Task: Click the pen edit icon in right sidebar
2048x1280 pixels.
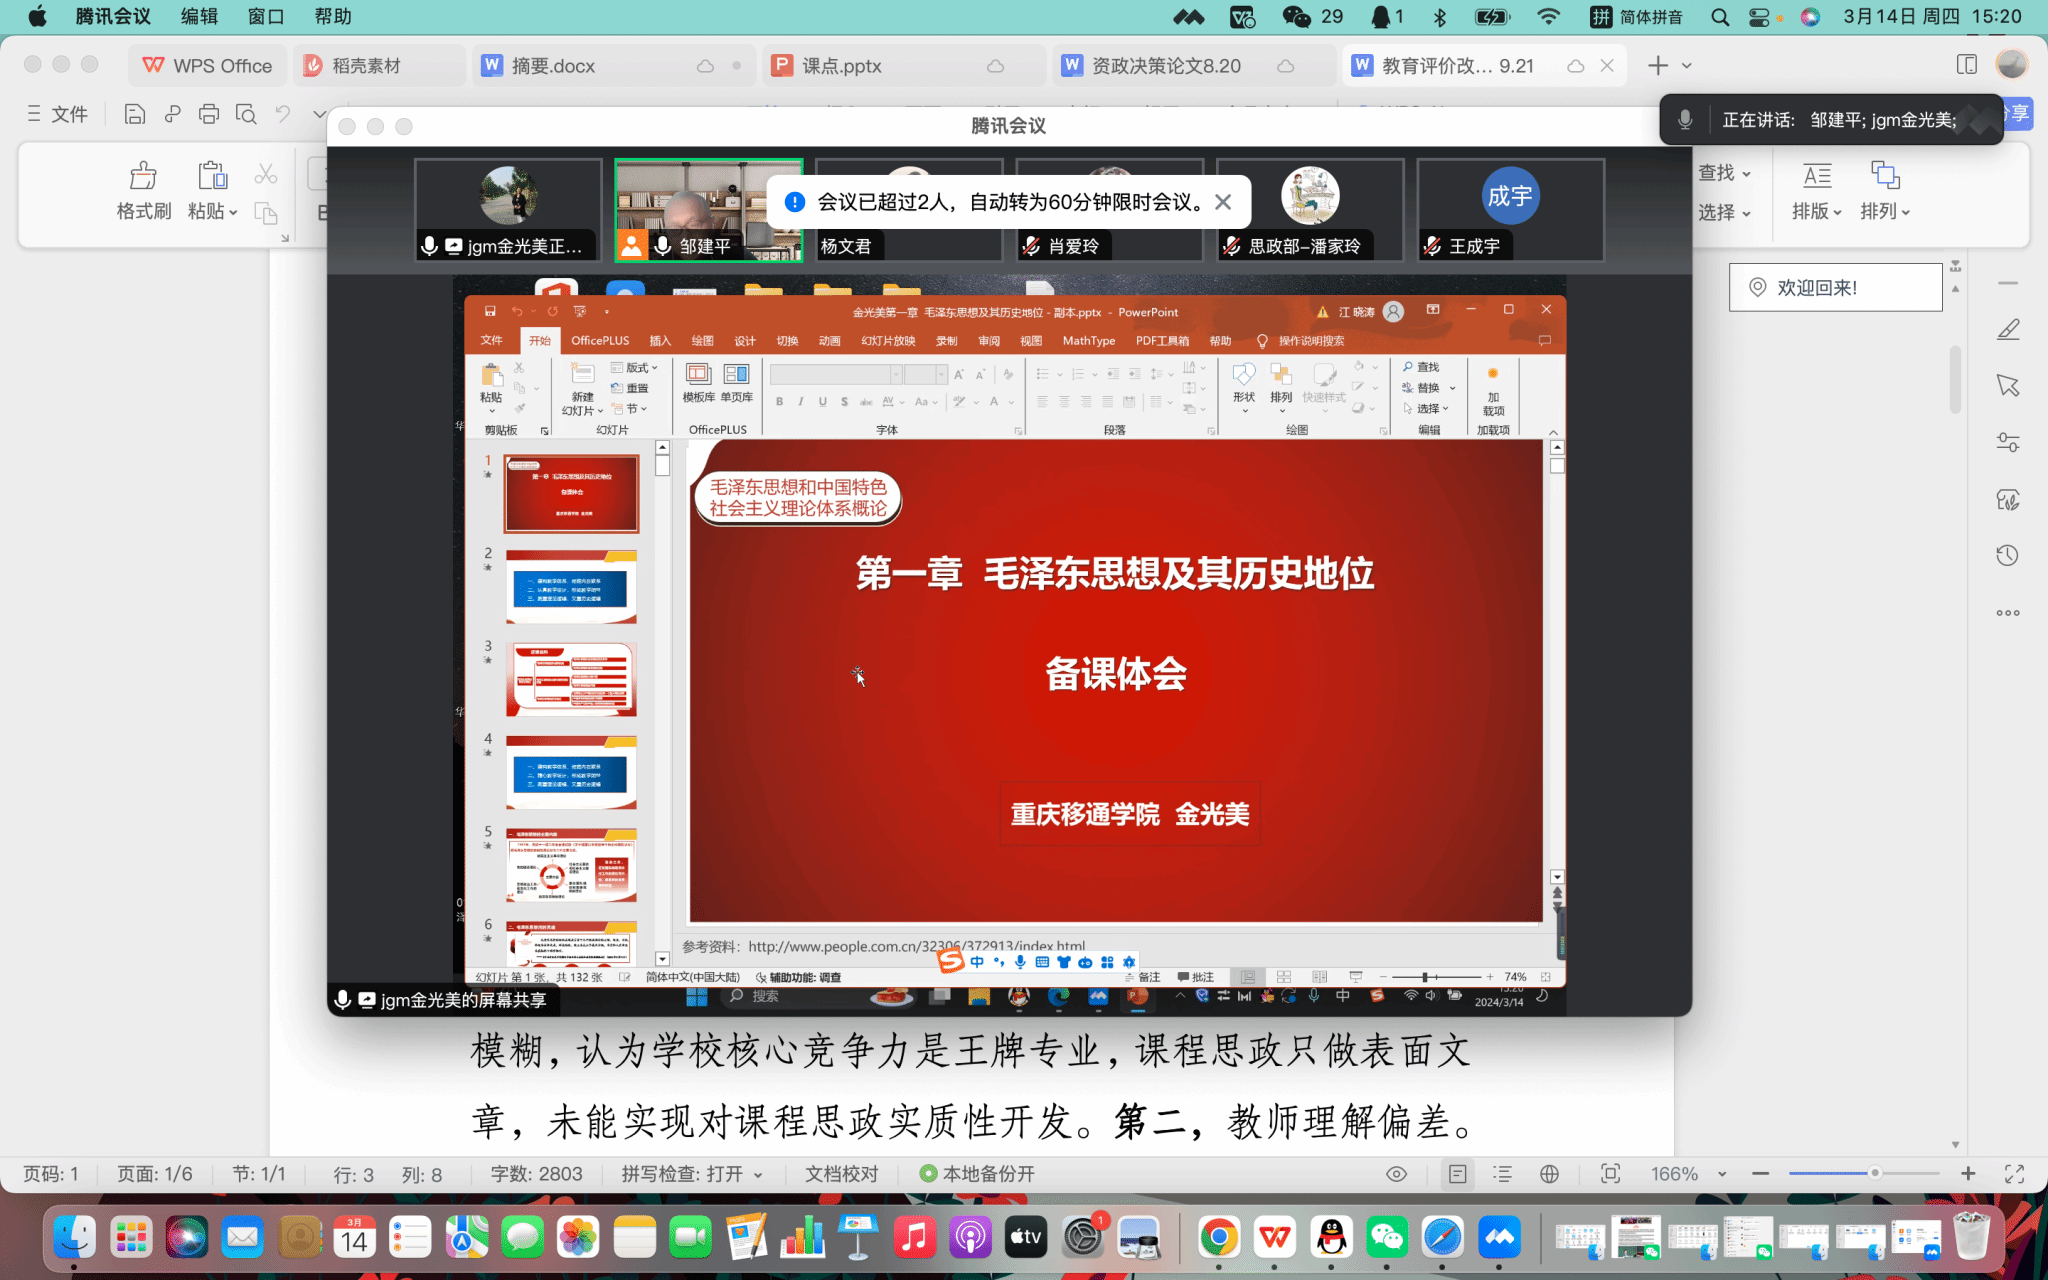Action: (2007, 330)
